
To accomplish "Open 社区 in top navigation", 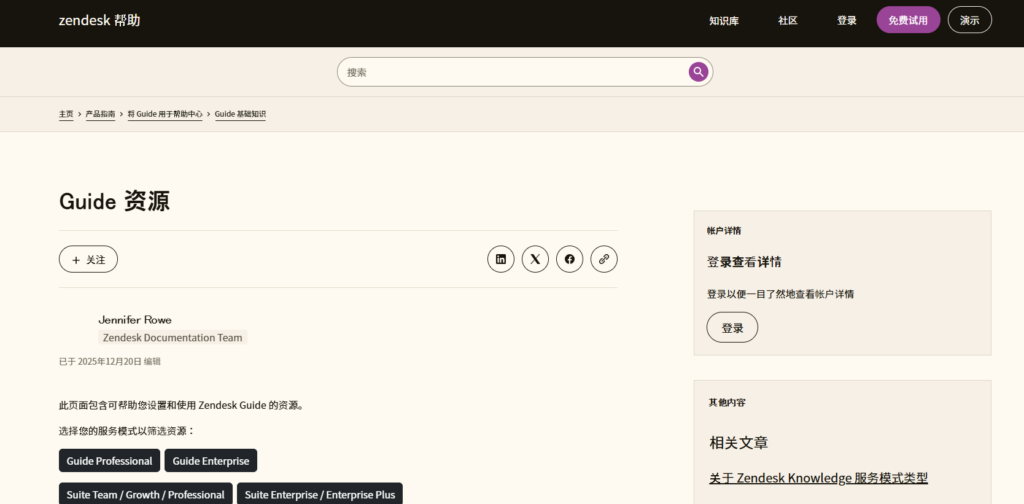I will 787,20.
